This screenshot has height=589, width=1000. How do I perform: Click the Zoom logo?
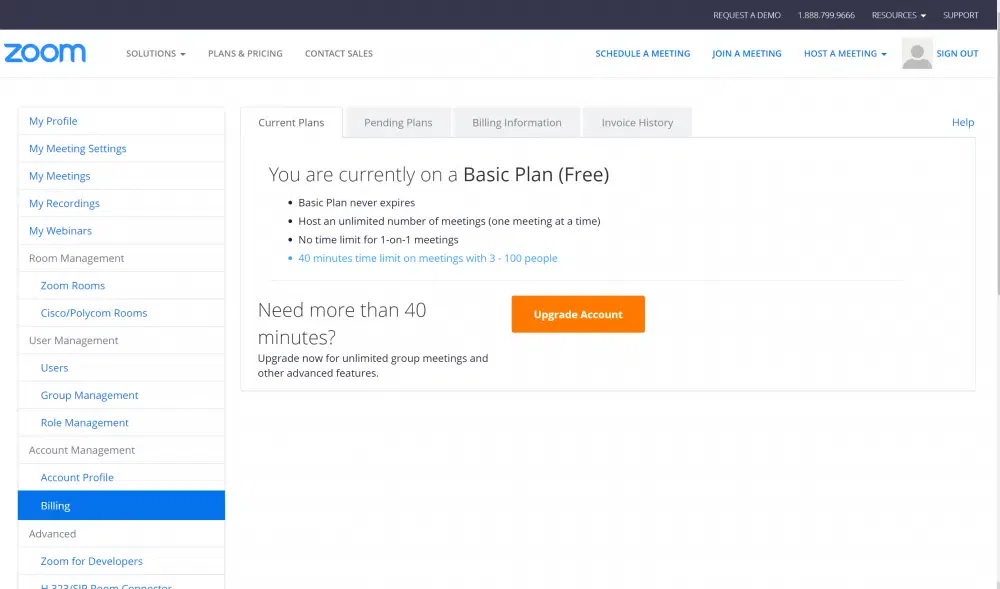[45, 53]
